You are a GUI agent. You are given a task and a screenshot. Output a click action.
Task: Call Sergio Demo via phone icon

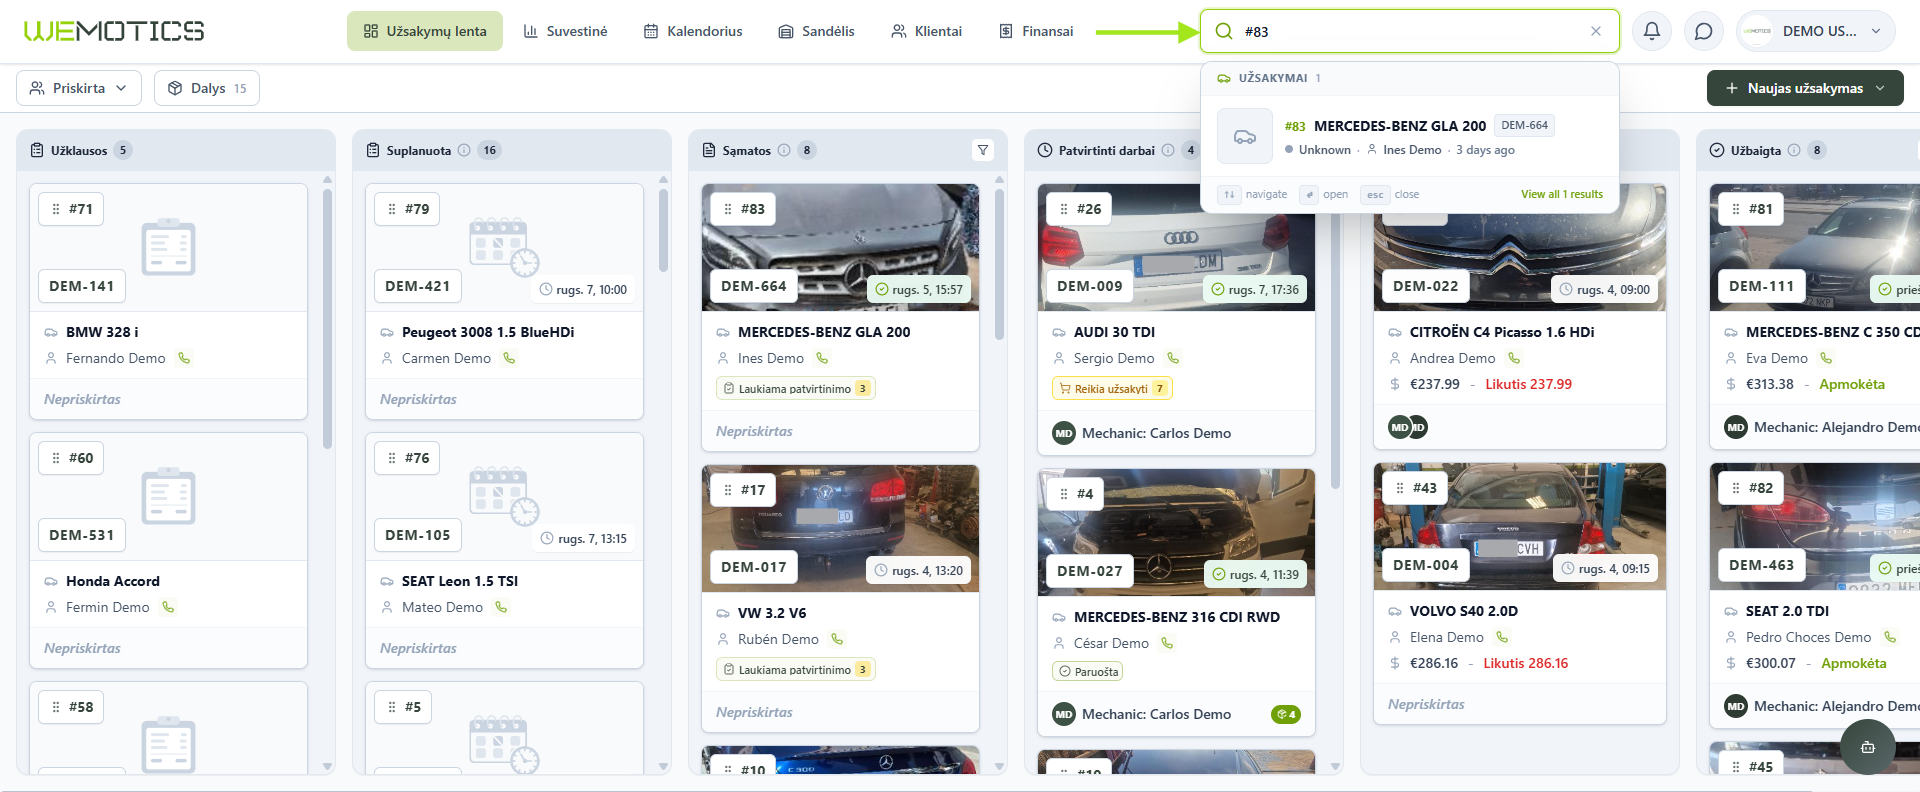[1173, 358]
